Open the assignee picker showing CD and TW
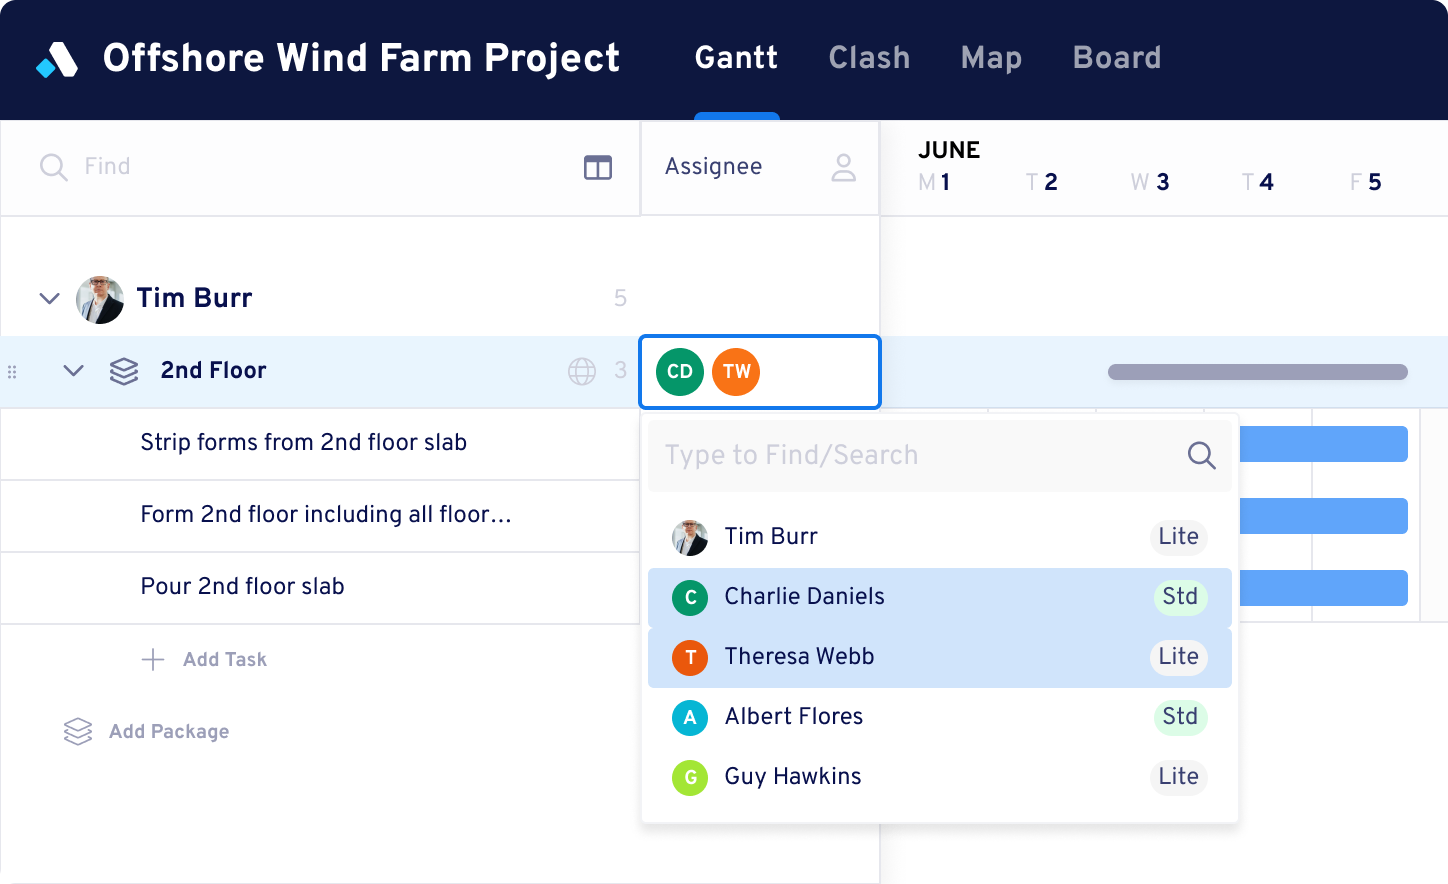 point(759,371)
